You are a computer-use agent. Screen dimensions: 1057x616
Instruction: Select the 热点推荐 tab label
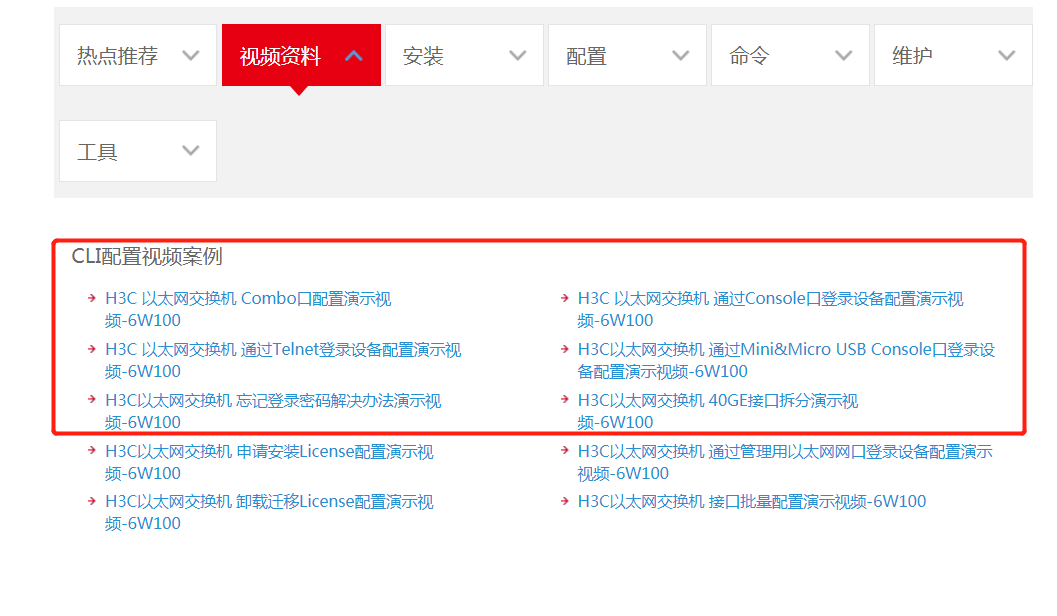(117, 56)
